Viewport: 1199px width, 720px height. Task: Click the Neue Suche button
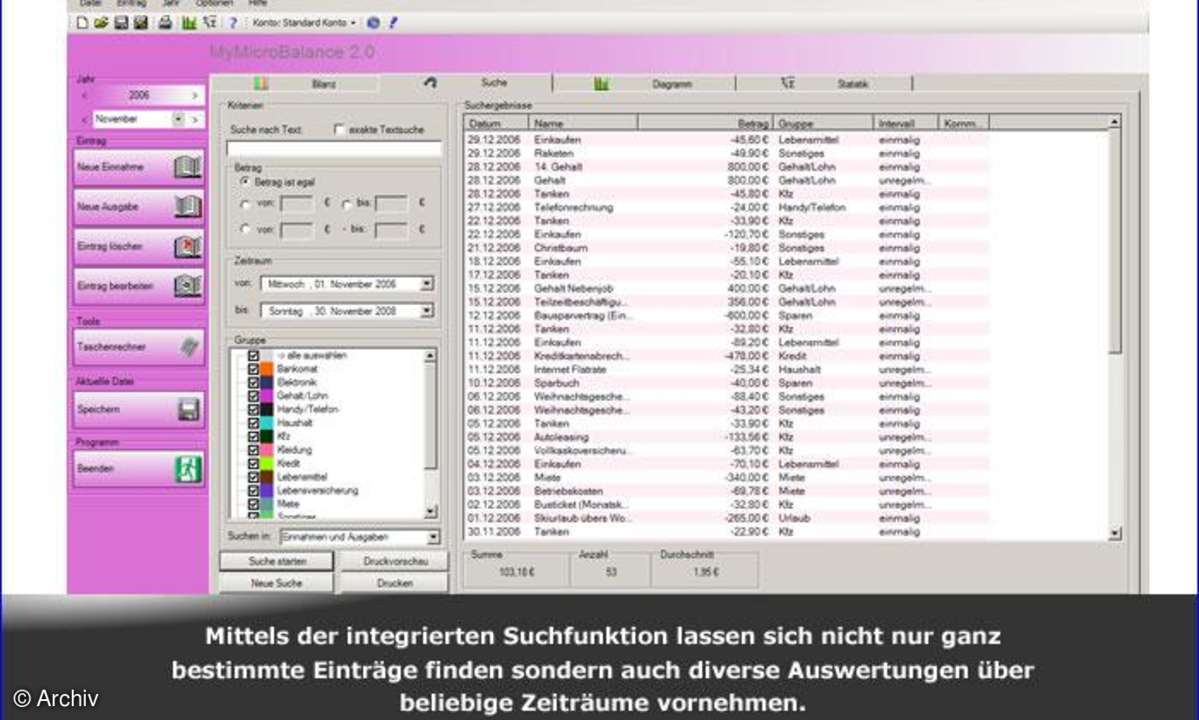(x=277, y=583)
